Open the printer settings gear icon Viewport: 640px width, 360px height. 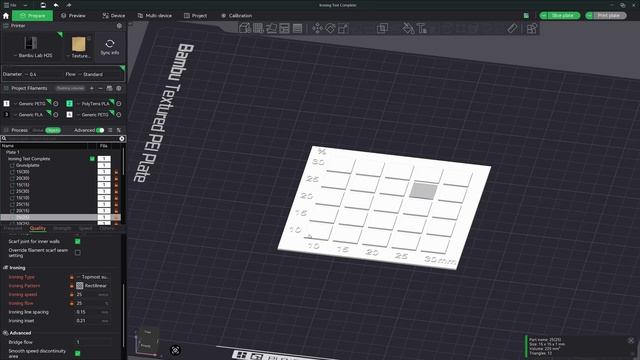(x=119, y=26)
